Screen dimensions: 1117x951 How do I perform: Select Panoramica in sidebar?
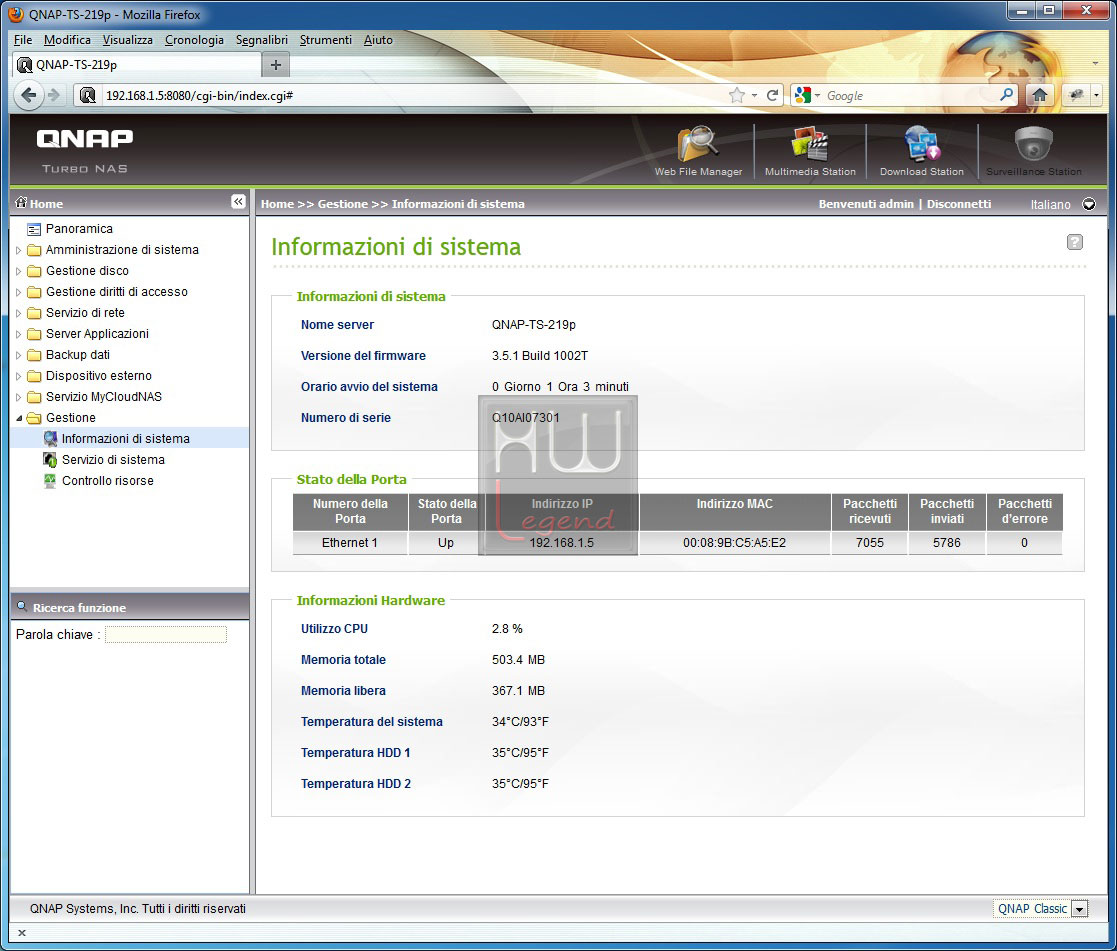point(78,229)
